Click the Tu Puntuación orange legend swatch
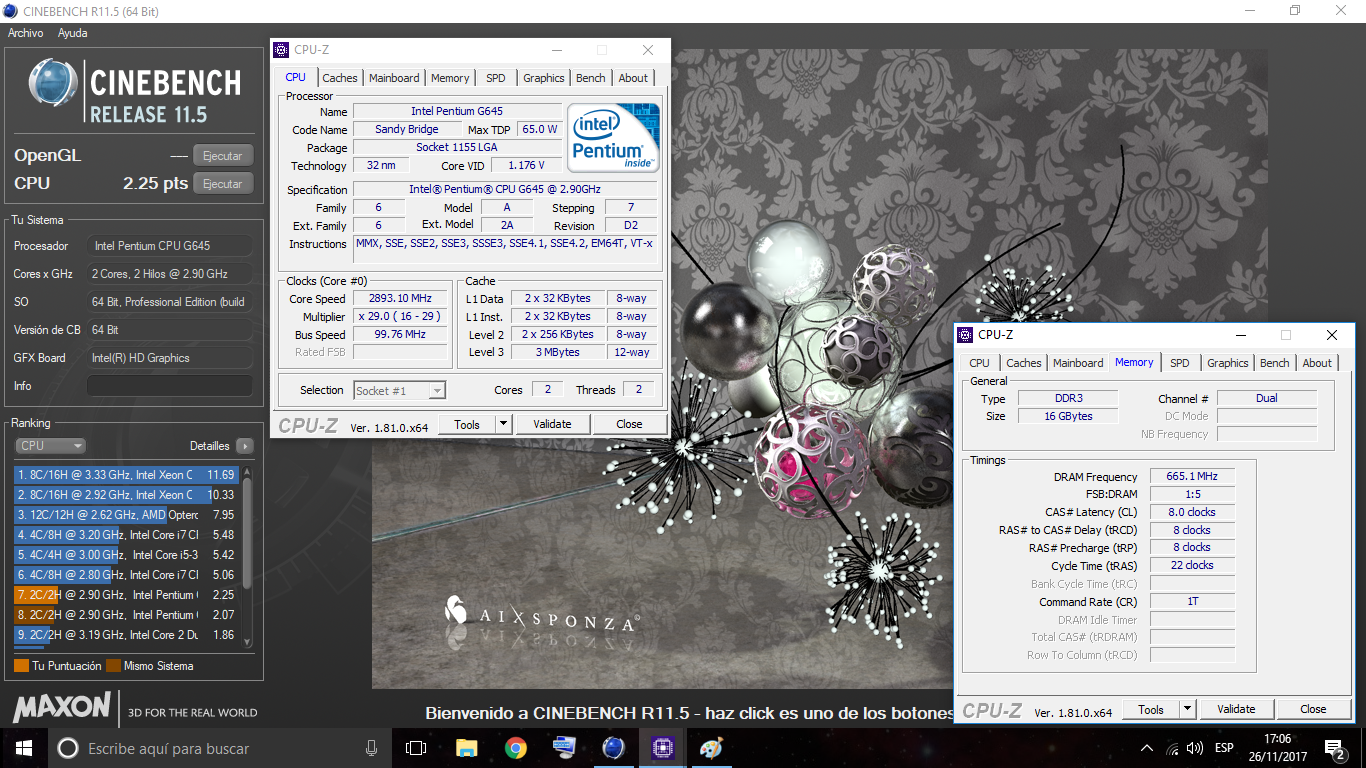This screenshot has width=1366, height=768. coord(21,666)
